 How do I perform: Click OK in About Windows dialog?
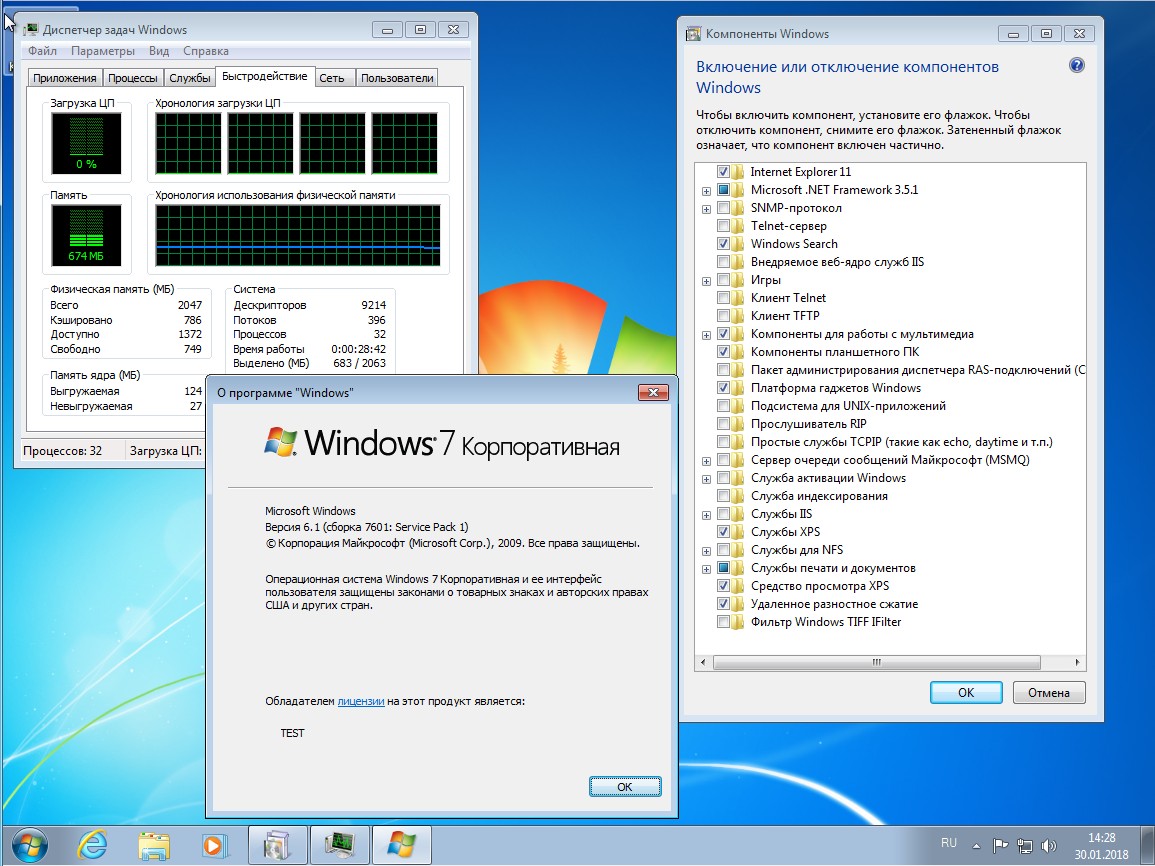pyautogui.click(x=625, y=786)
